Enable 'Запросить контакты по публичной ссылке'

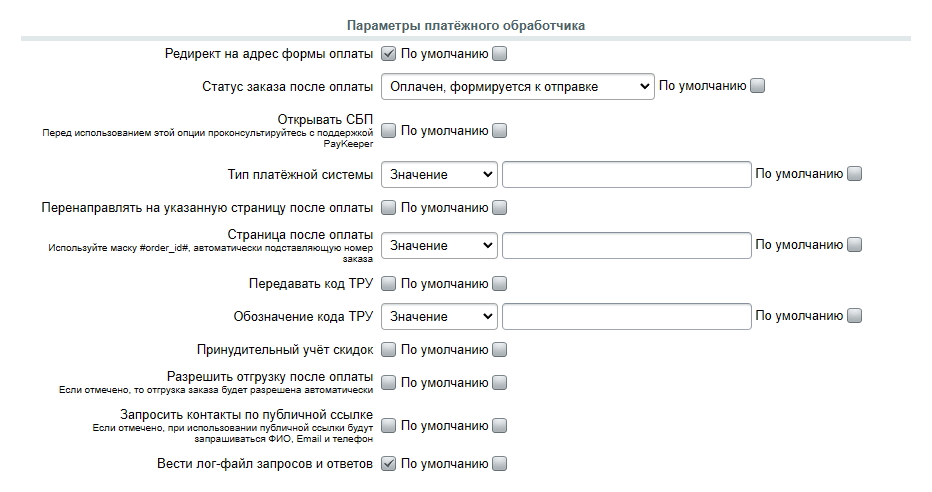pos(389,426)
